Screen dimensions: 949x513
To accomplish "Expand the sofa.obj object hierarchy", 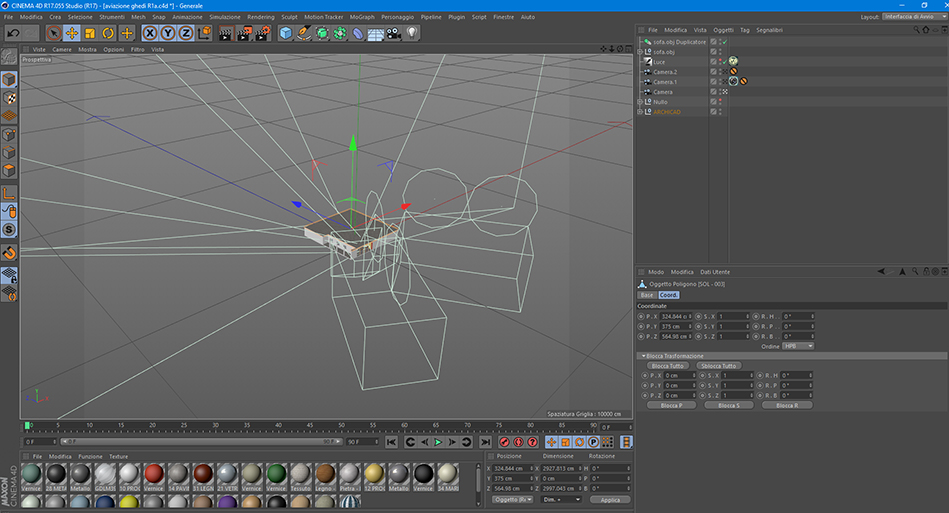I will pos(640,52).
